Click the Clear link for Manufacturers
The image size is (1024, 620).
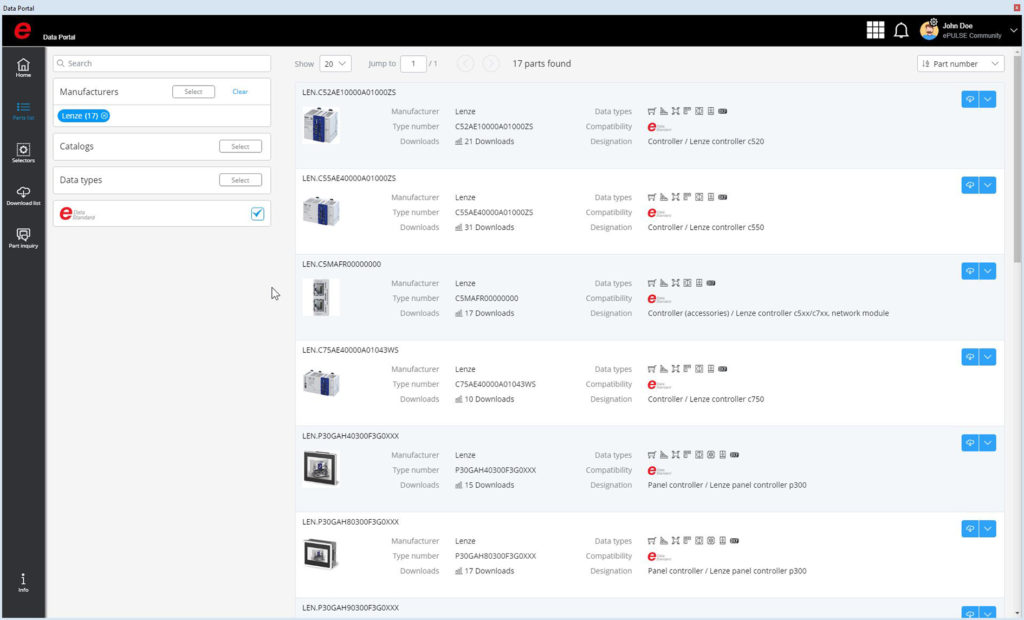click(240, 92)
